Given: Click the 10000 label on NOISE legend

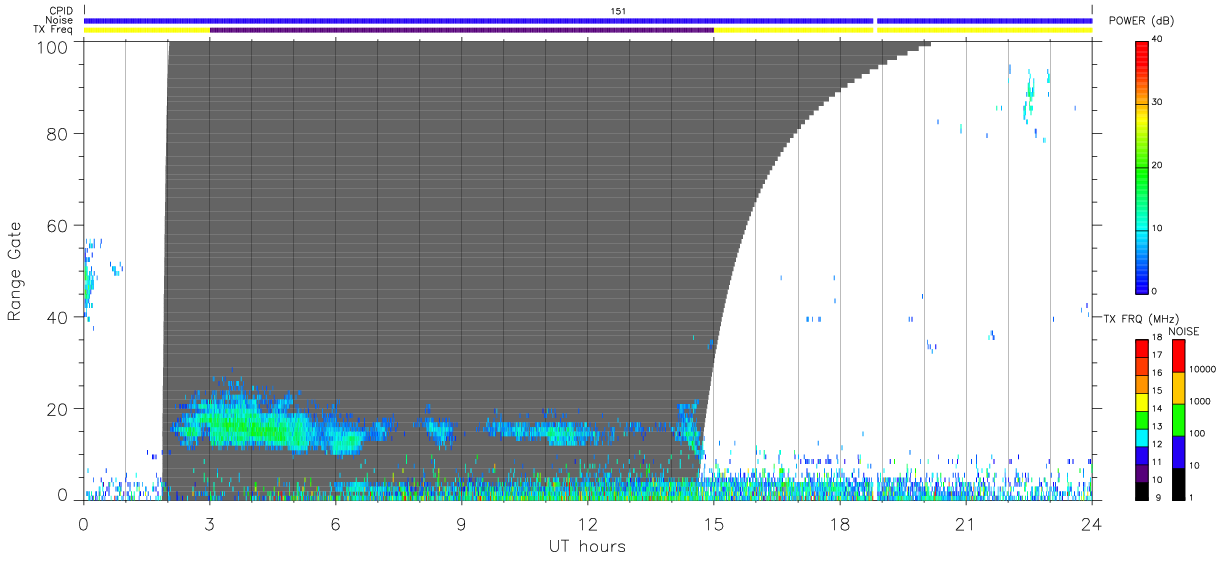Looking at the screenshot, I should click(1203, 369).
